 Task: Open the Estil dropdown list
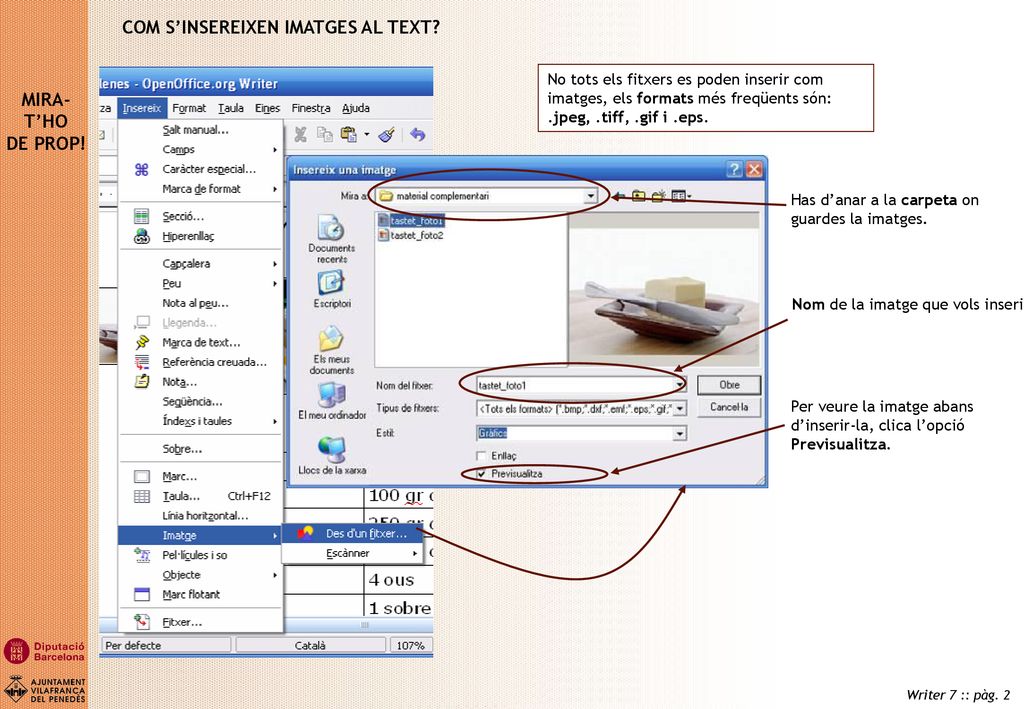(680, 433)
